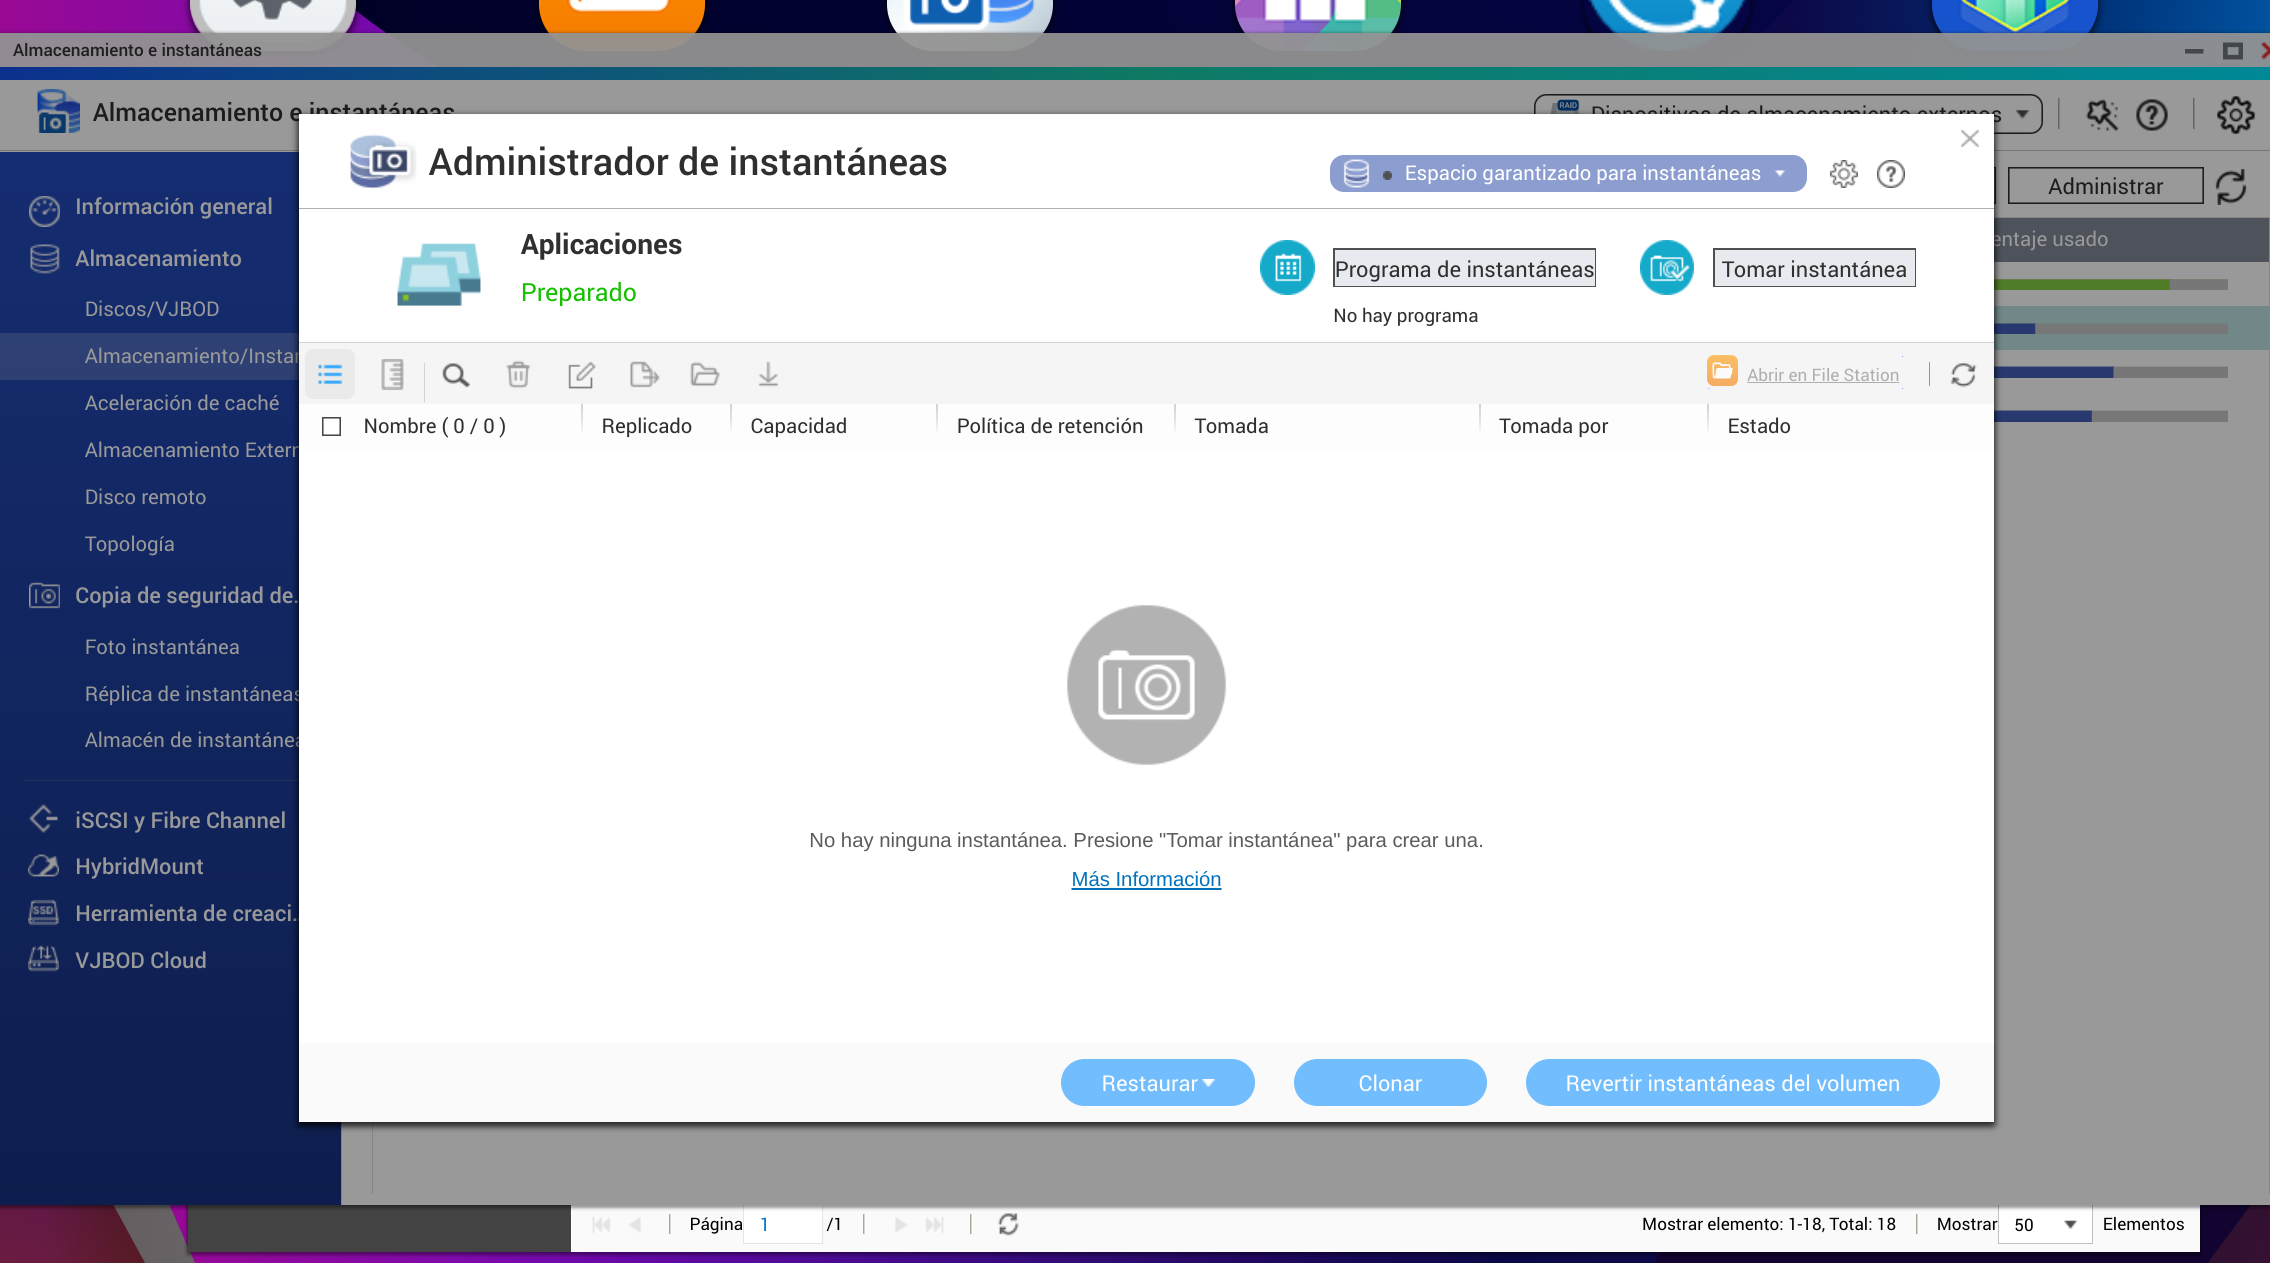Click the export snapshot icon
Screen dimensions: 2270x1263
point(644,375)
